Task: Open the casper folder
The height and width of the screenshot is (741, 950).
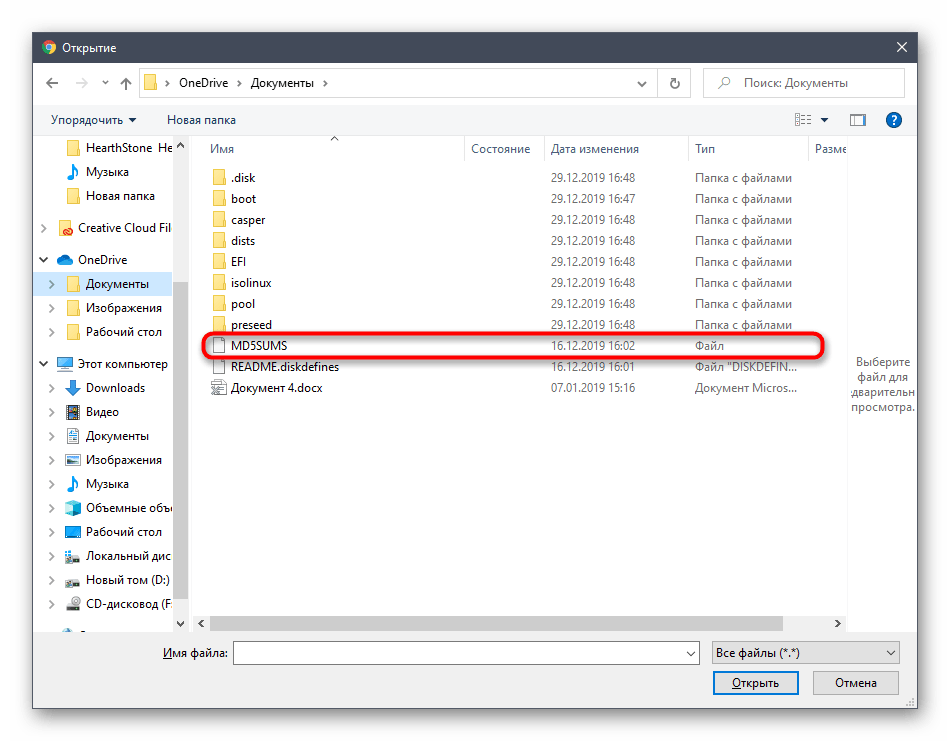Action: coord(248,220)
